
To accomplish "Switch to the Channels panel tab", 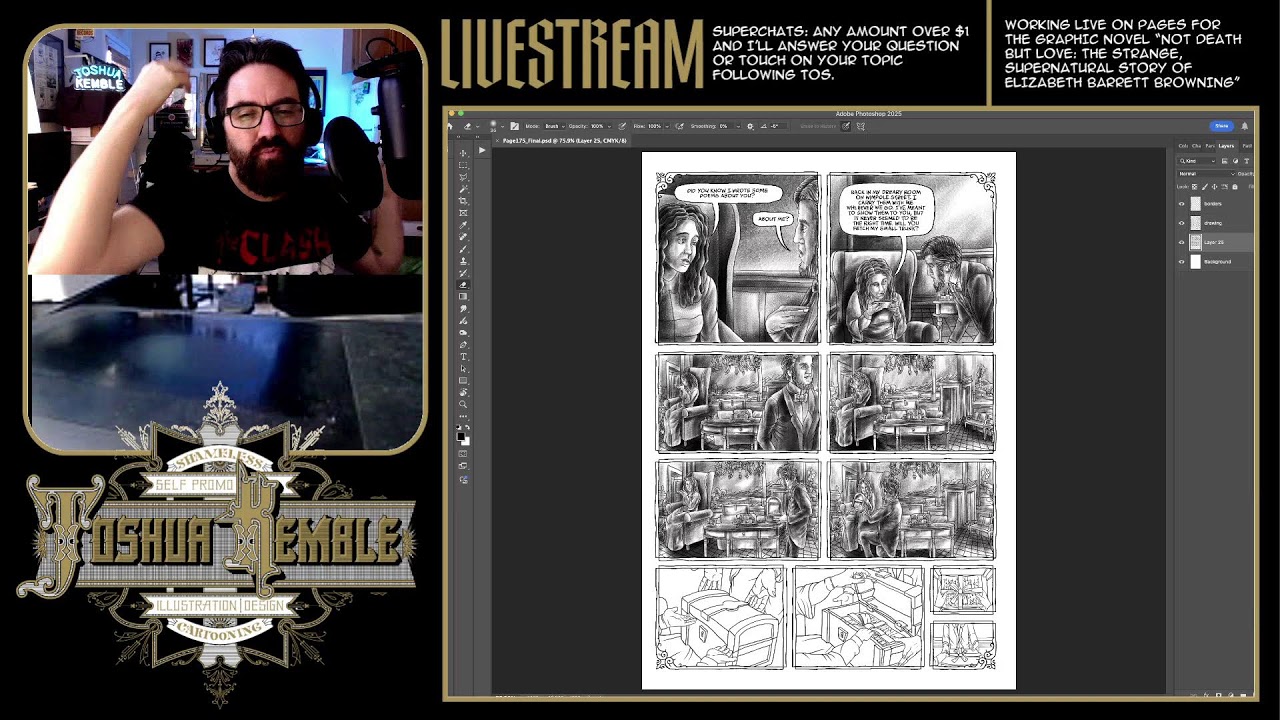I will click(1196, 146).
